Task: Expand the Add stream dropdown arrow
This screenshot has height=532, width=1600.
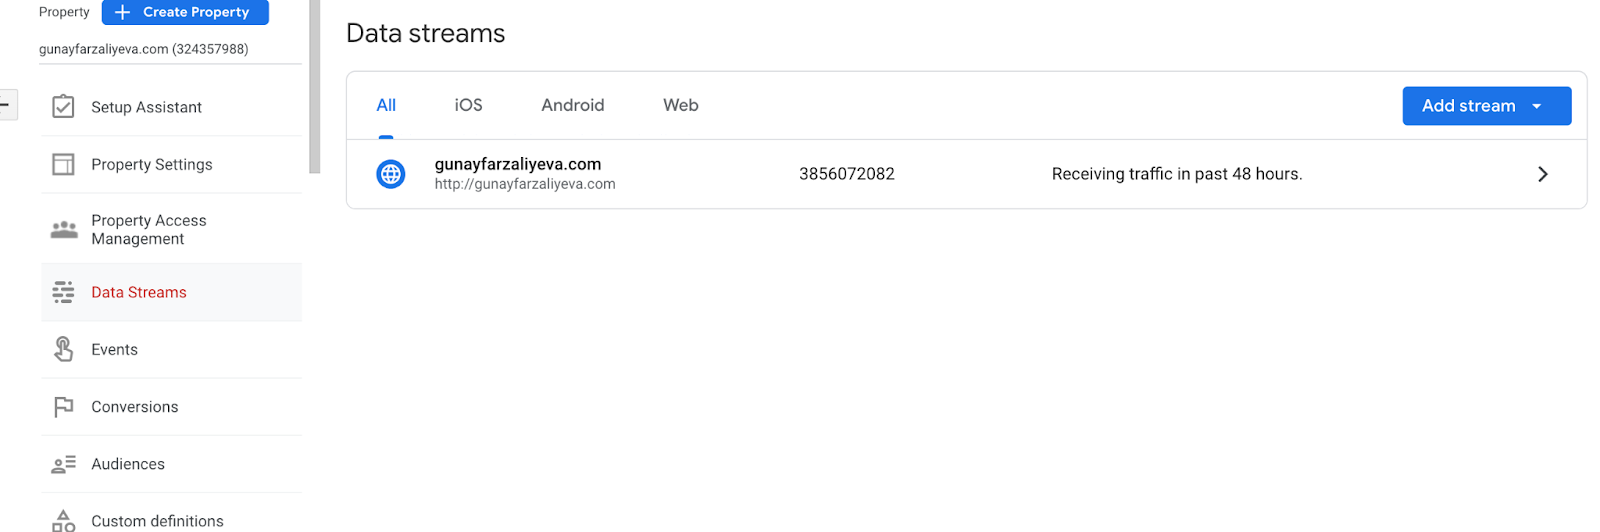Action: pyautogui.click(x=1537, y=106)
